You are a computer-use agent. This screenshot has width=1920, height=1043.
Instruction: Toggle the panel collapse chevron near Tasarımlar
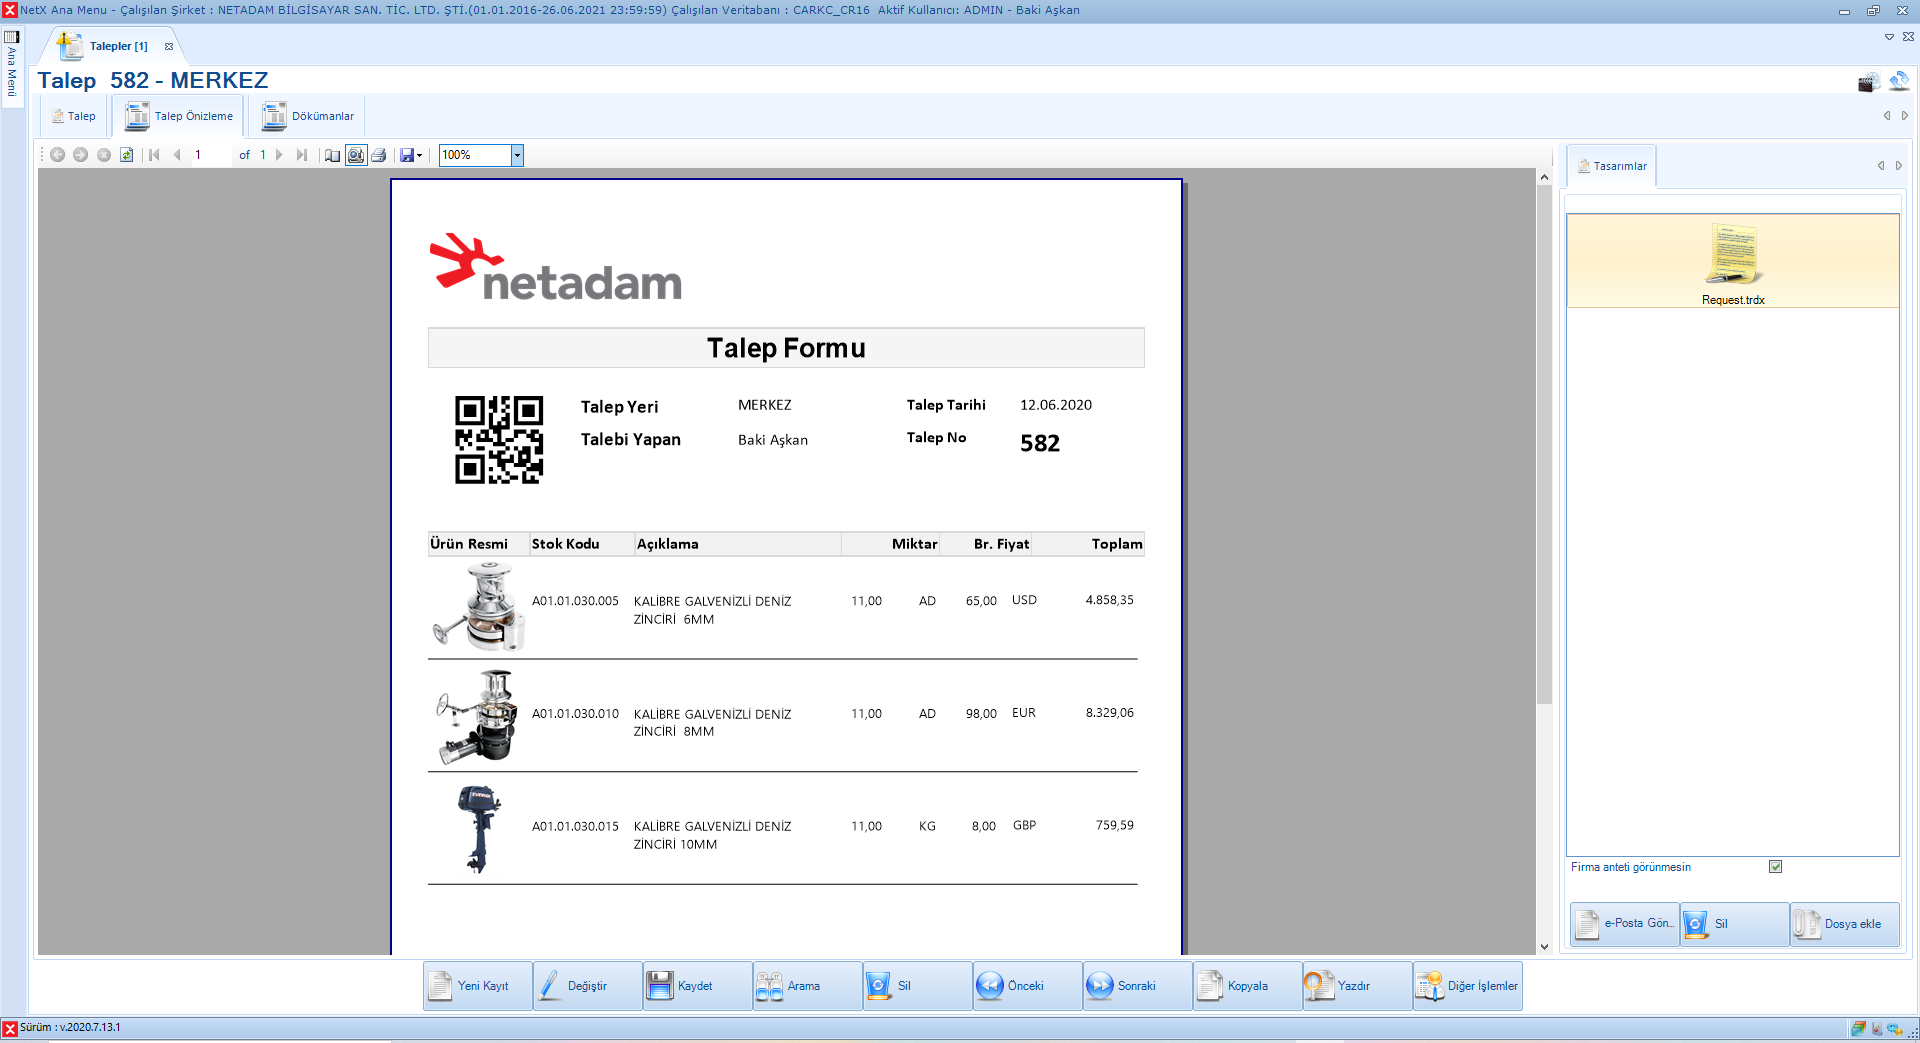tap(1881, 165)
